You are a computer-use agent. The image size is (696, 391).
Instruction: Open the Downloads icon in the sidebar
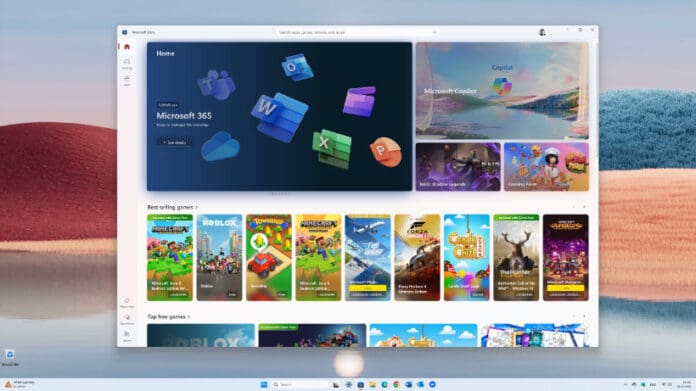127,319
